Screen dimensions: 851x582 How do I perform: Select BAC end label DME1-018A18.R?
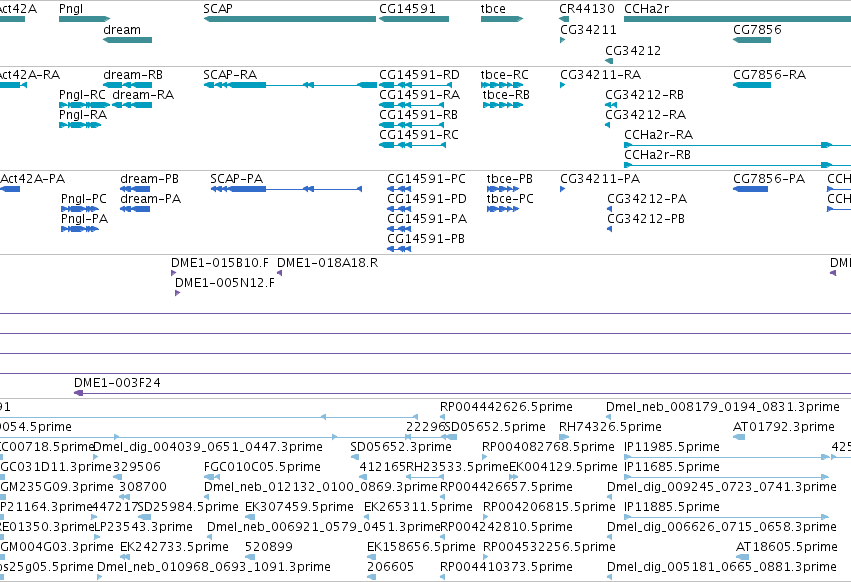click(x=327, y=263)
